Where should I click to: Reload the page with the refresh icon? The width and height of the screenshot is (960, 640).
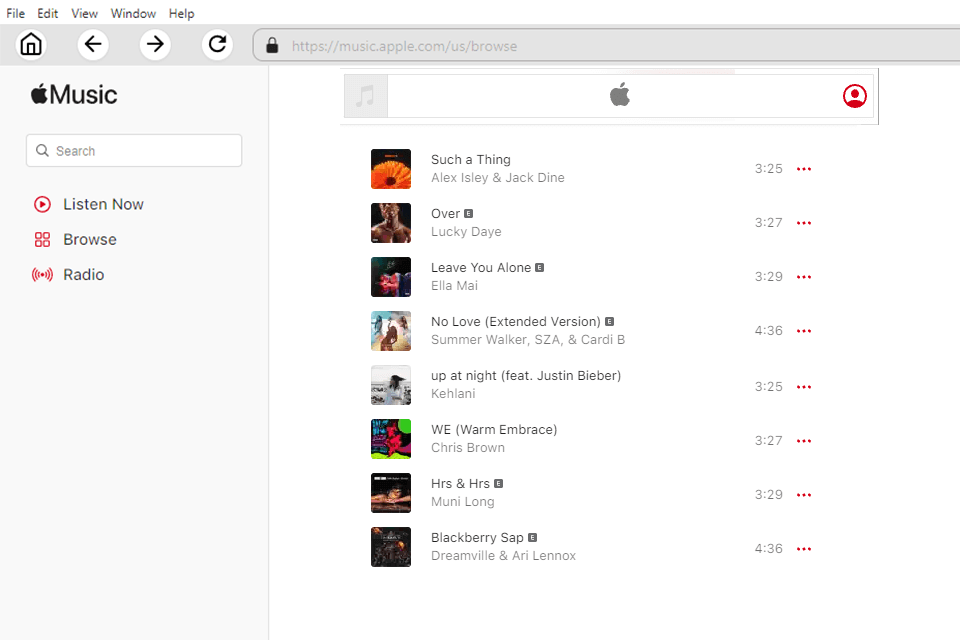tap(217, 45)
